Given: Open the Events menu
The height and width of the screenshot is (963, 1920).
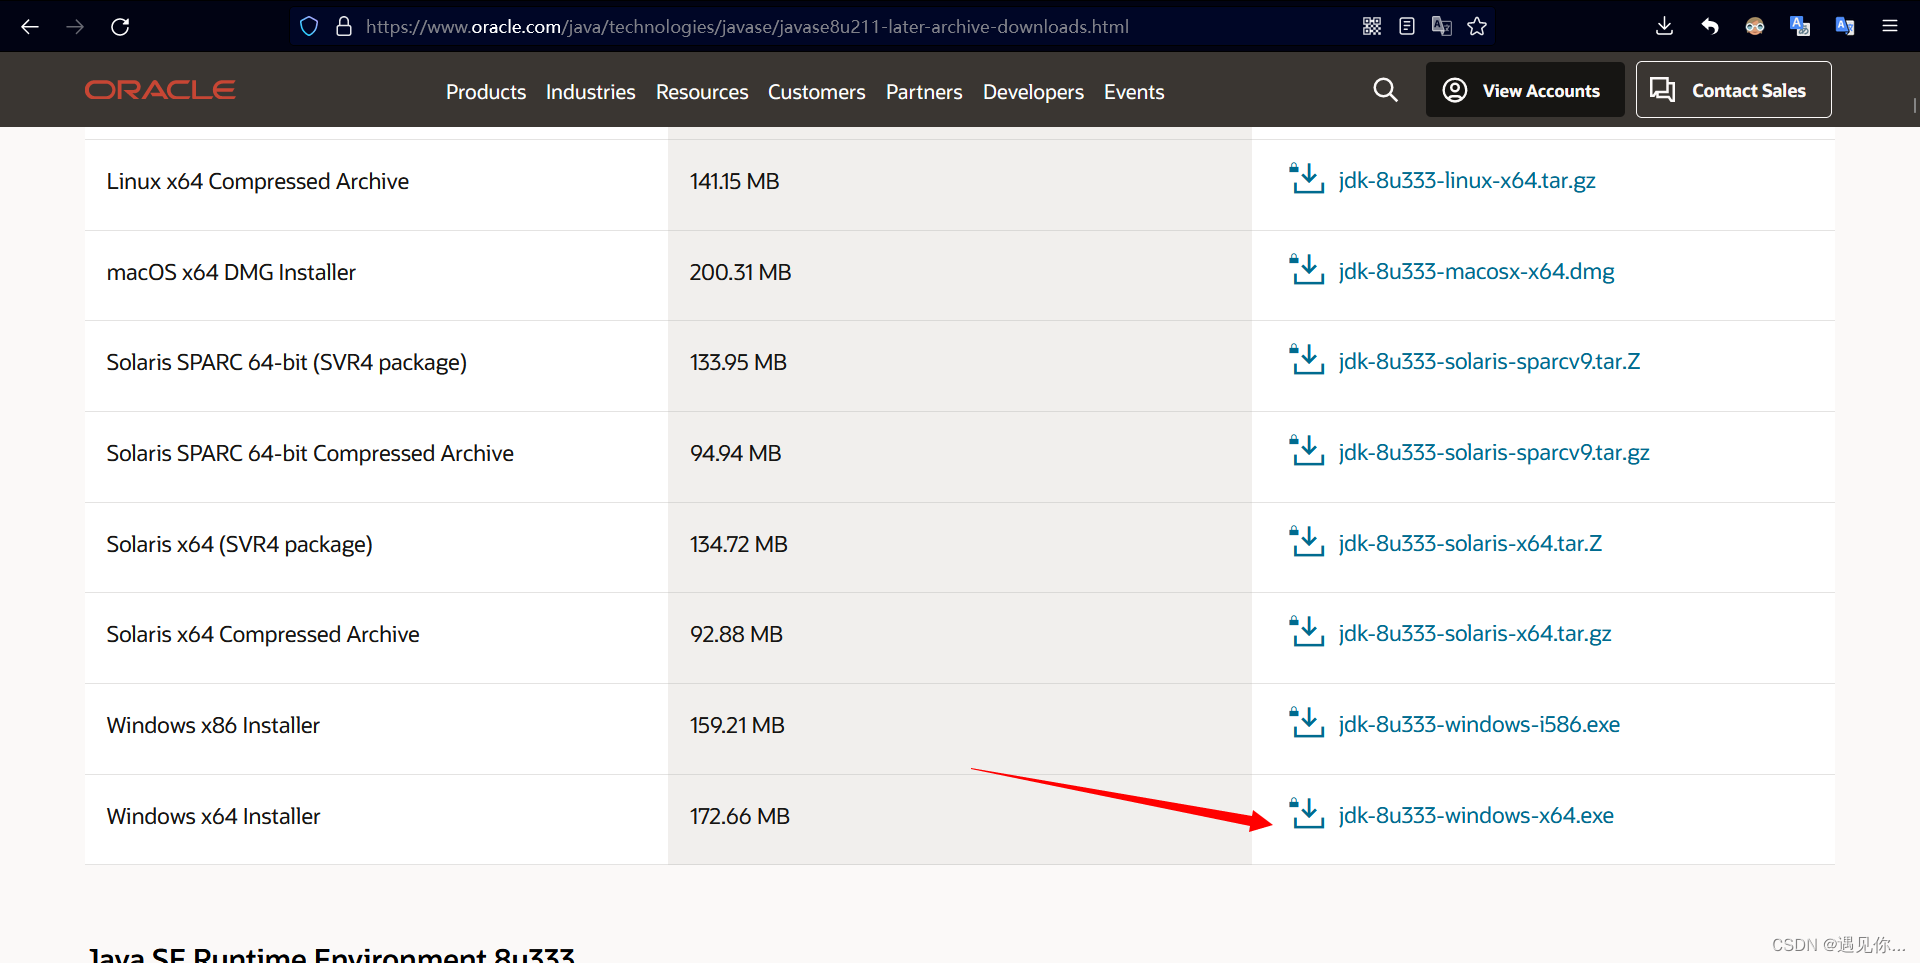Looking at the screenshot, I should 1134,92.
